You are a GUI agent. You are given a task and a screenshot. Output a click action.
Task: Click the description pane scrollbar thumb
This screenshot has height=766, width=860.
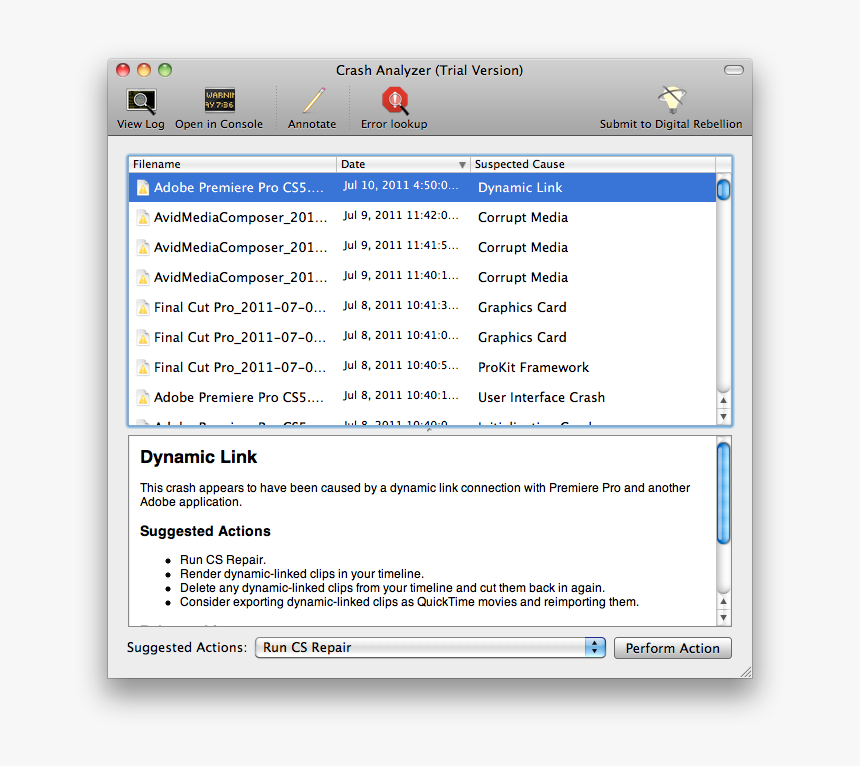coord(724,494)
